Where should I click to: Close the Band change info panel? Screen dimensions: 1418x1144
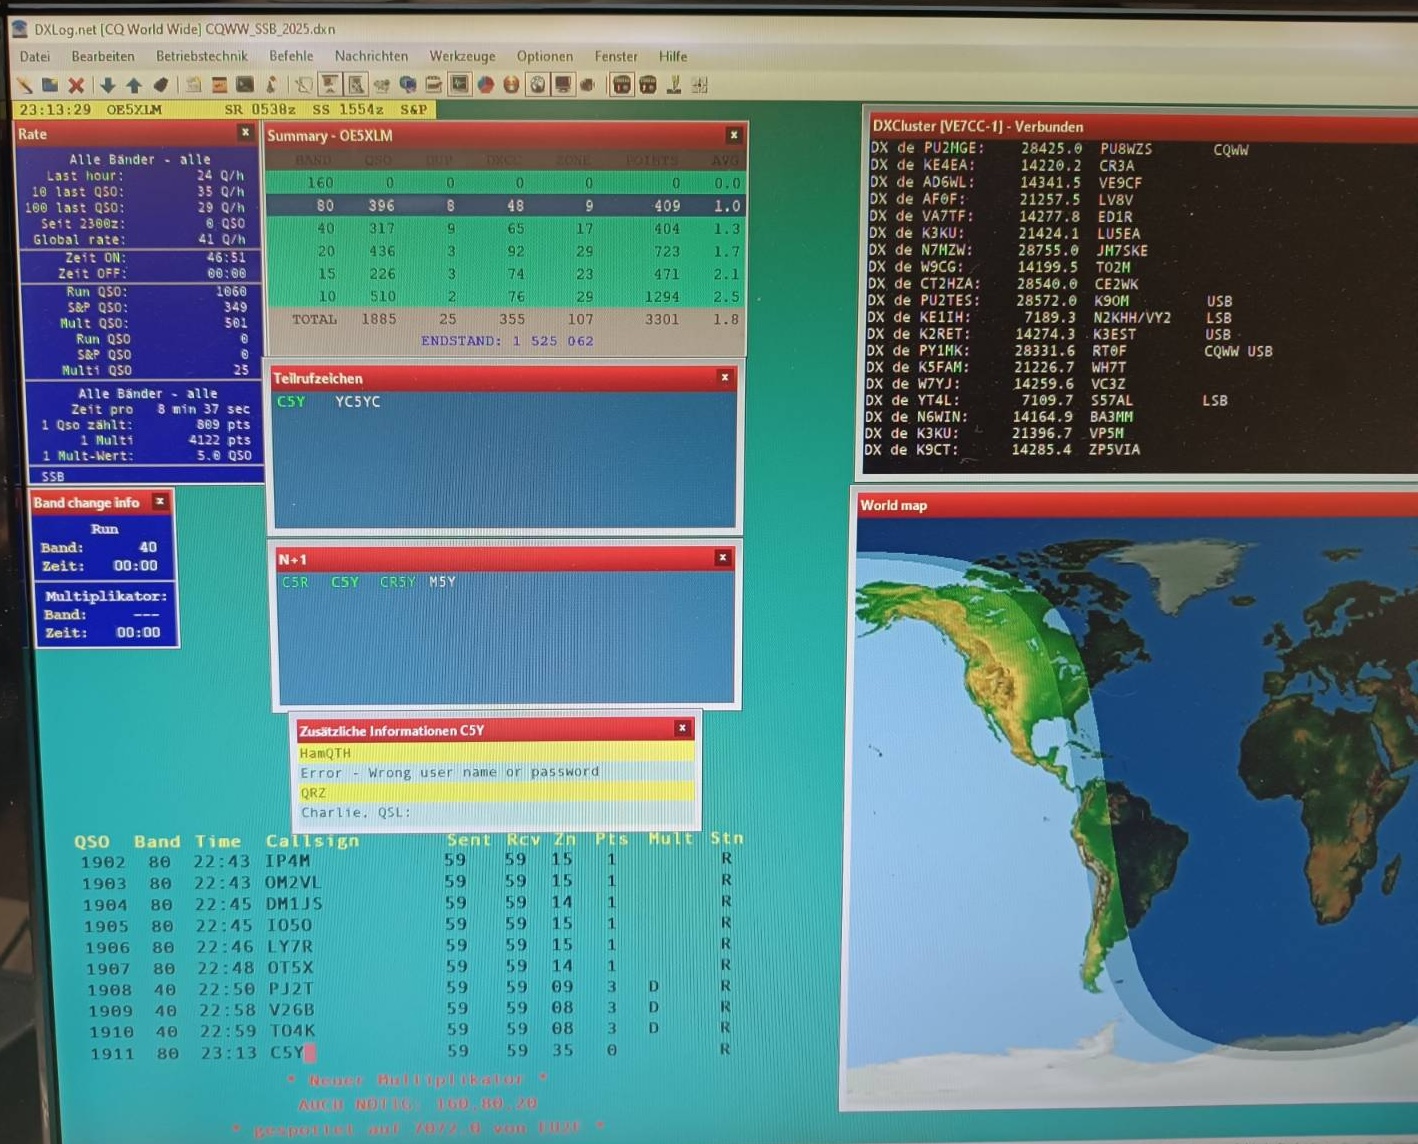pos(160,502)
